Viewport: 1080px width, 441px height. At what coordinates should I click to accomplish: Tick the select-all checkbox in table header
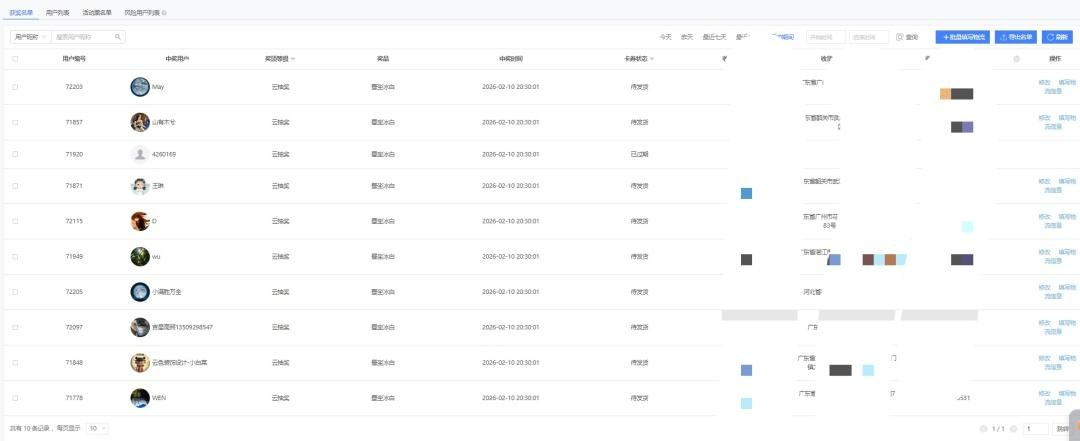pos(15,59)
